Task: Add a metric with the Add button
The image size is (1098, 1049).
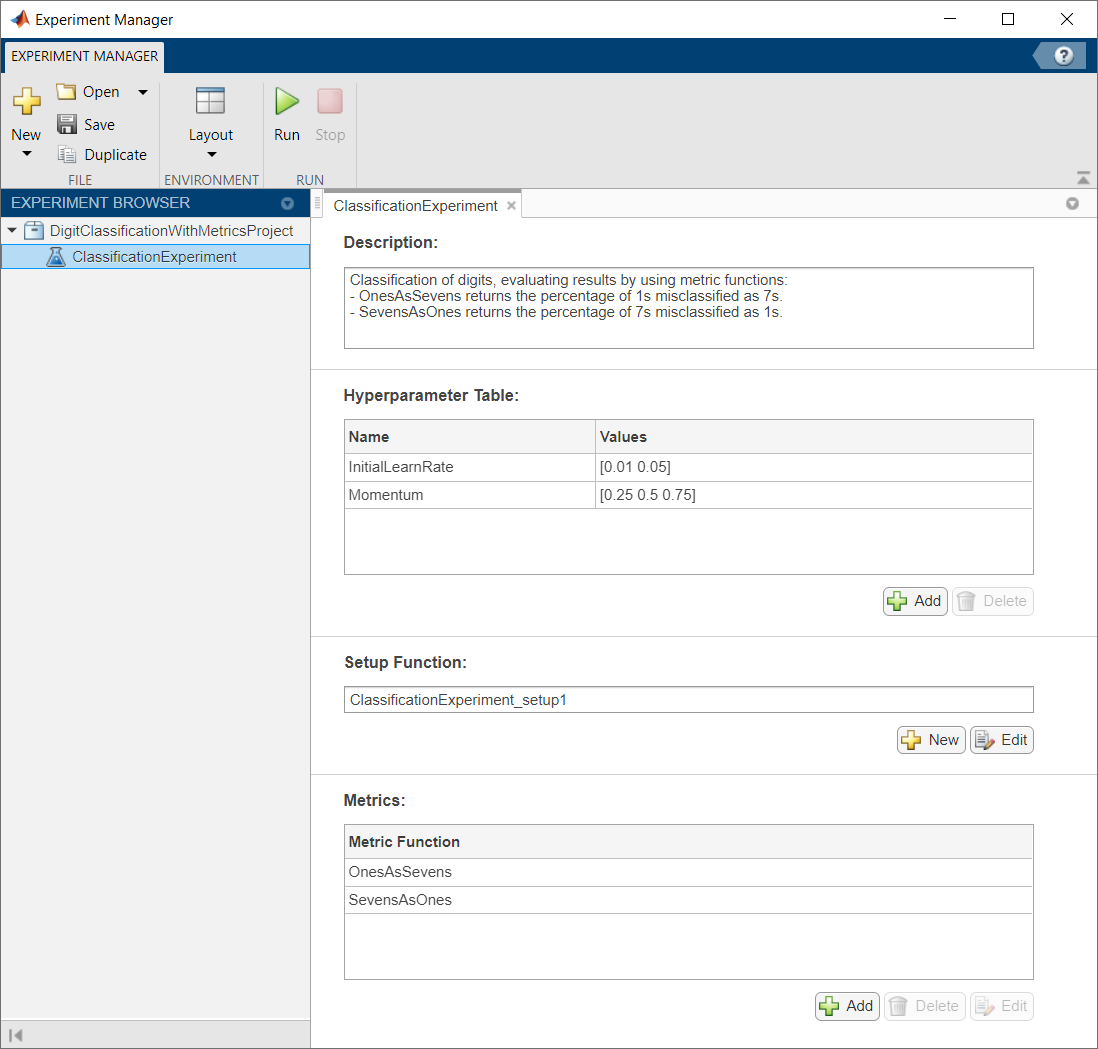Action: pyautogui.click(x=847, y=1006)
